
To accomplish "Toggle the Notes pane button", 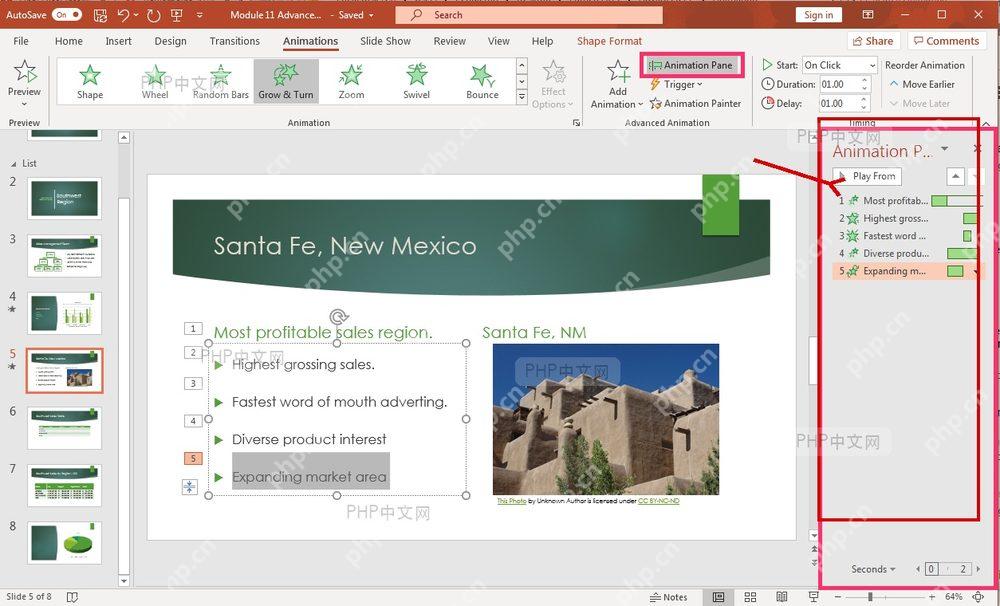I will pos(668,597).
